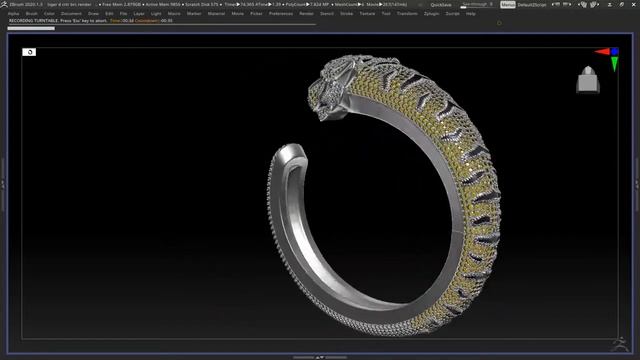Click the turntable recording indicator icon
The height and width of the screenshot is (360, 640).
(29, 52)
